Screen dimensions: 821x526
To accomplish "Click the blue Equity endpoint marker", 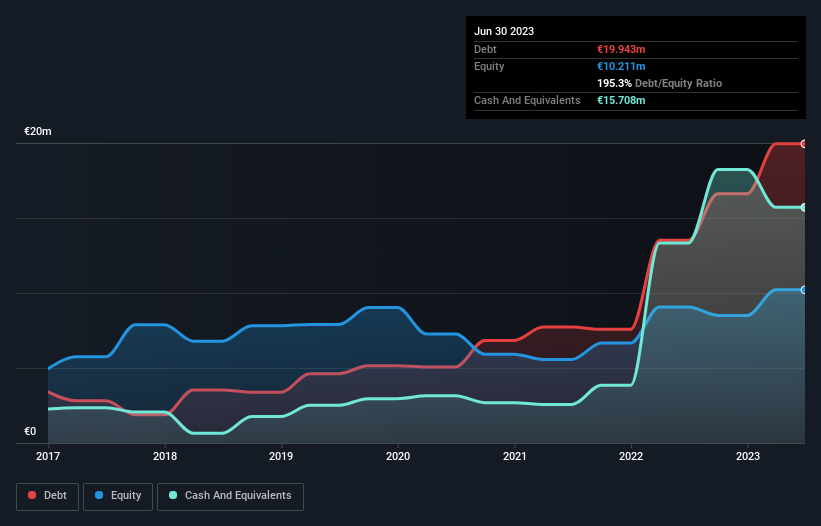I will [x=804, y=290].
